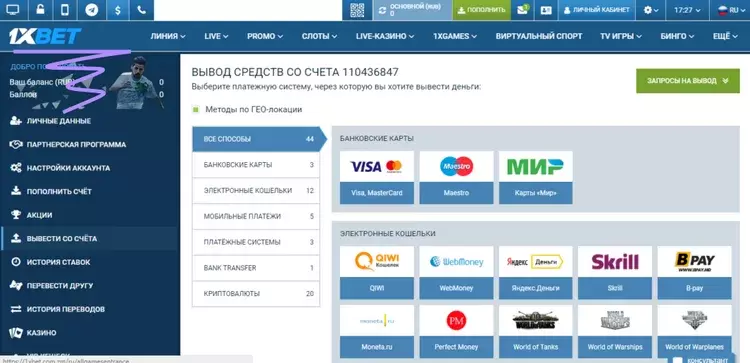
Task: Expand the 1XGAMES menu
Action: (x=455, y=36)
